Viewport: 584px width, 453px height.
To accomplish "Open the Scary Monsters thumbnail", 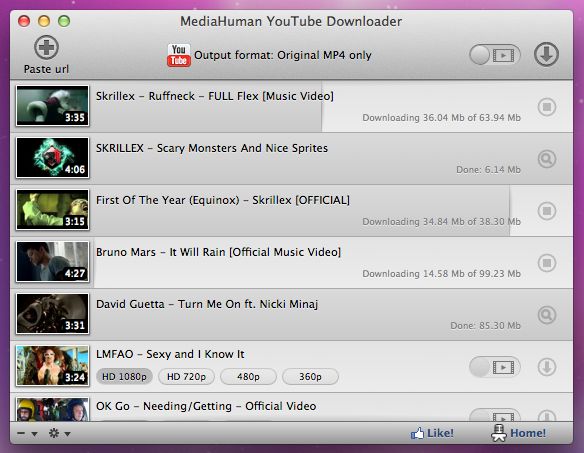I will coord(53,158).
